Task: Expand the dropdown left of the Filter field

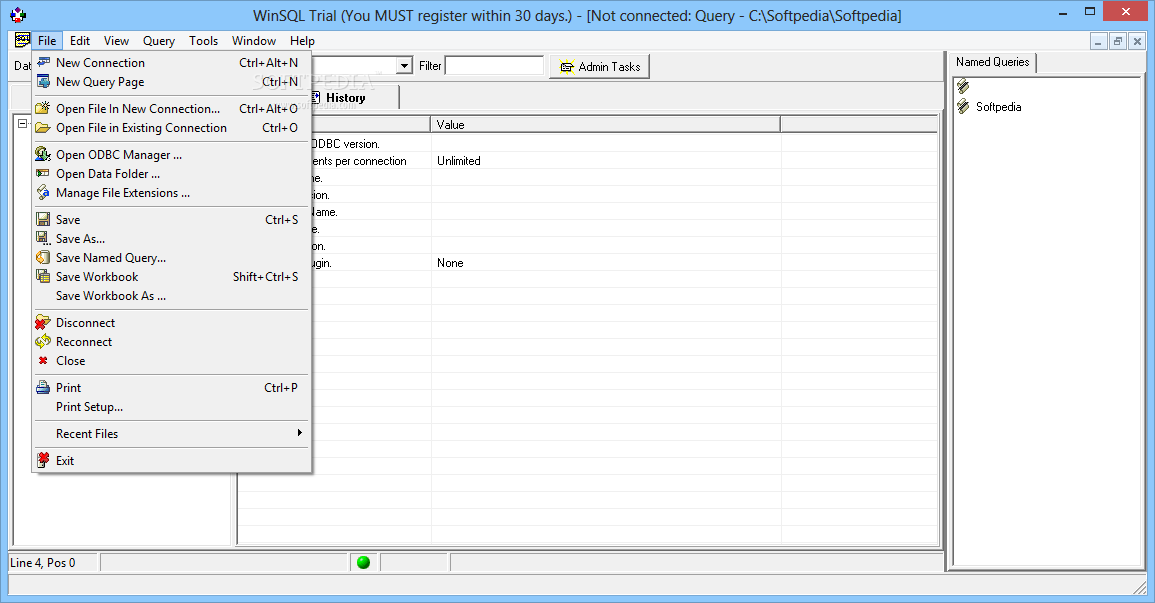Action: 404,66
